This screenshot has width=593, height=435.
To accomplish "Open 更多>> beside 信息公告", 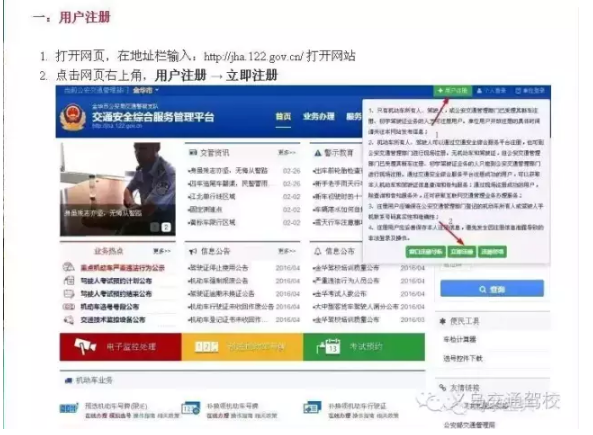I will coord(287,251).
